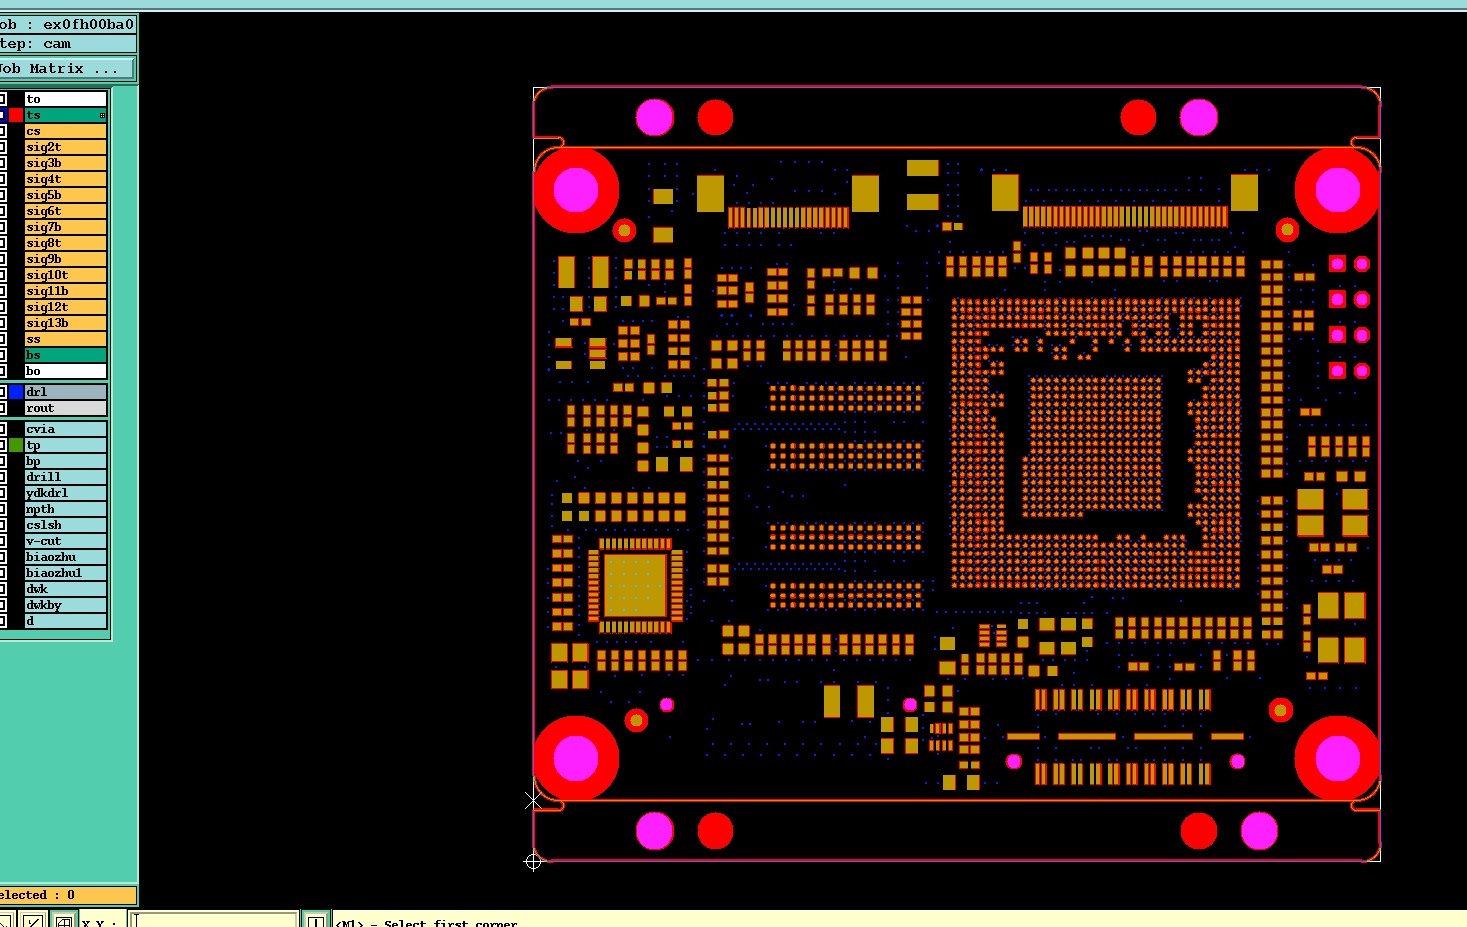Select the 'cs' layer row
The image size is (1467, 927).
pyautogui.click(x=66, y=131)
